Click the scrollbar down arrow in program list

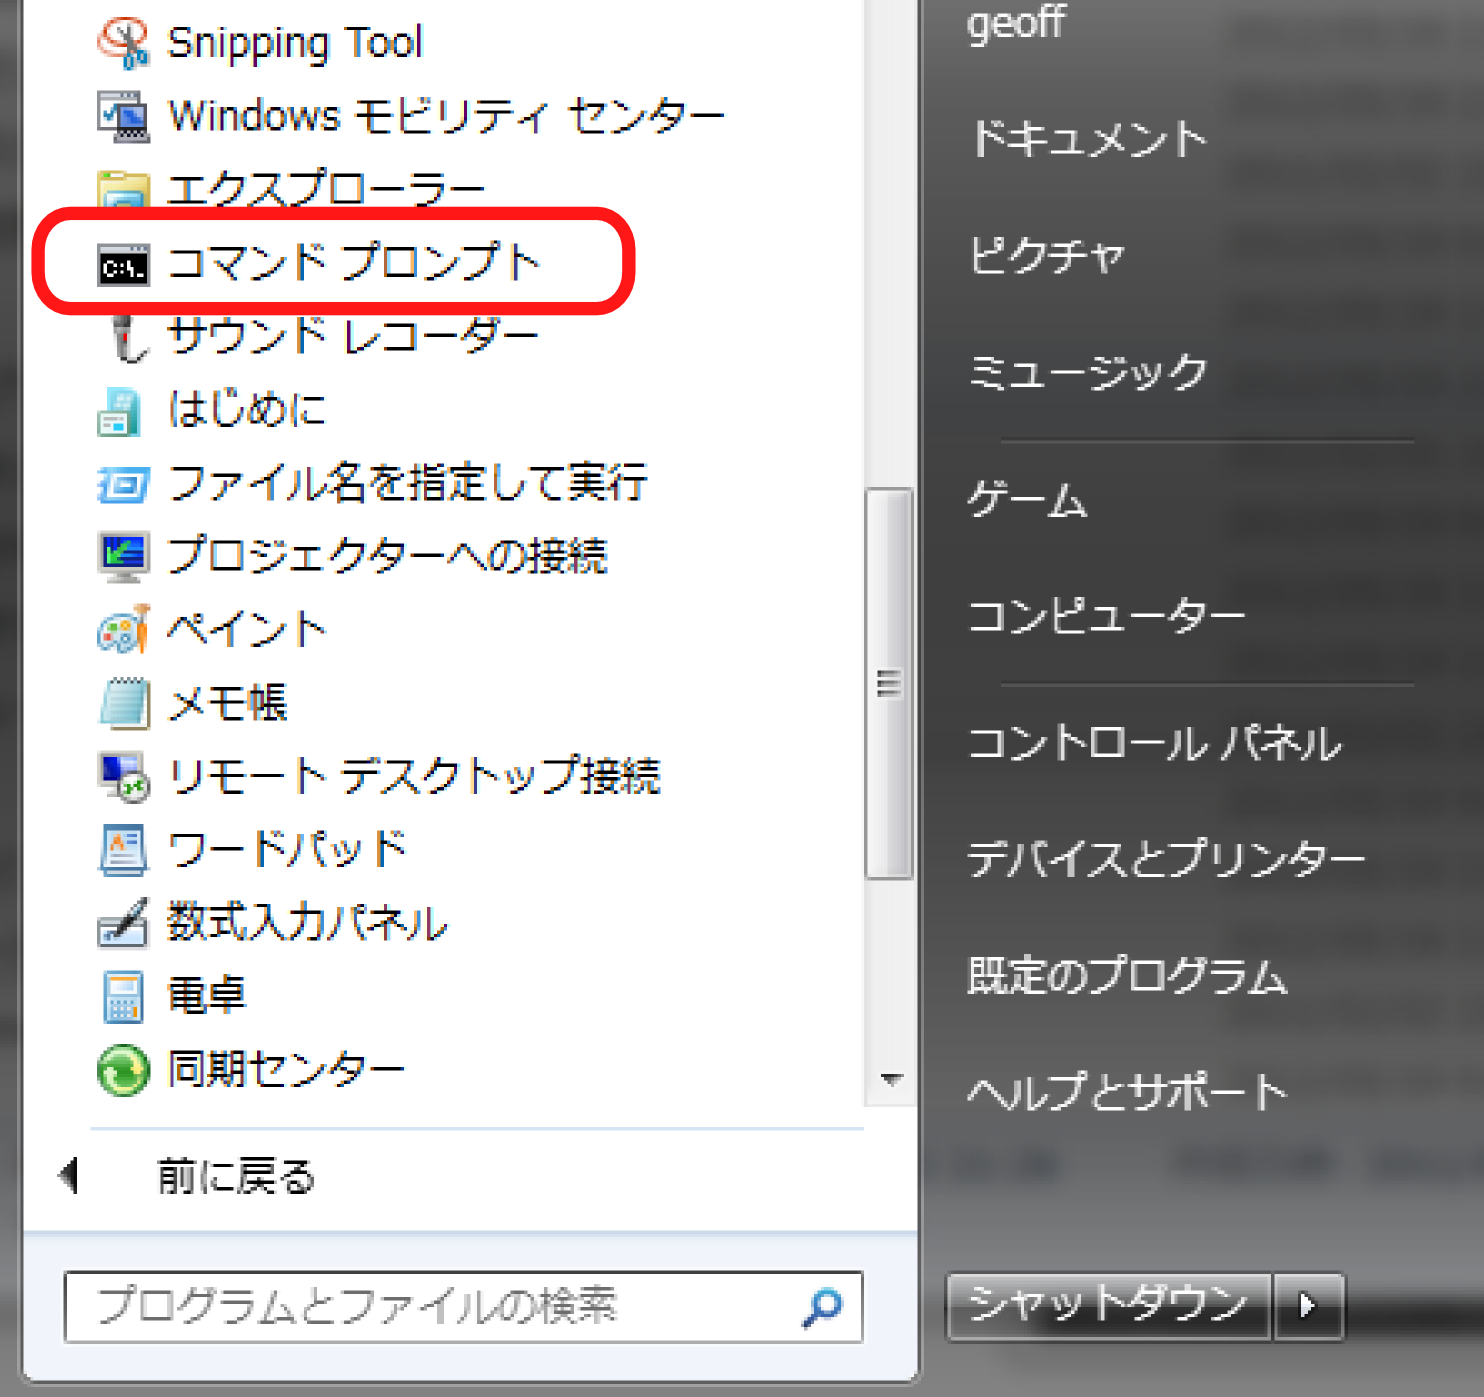891,1080
